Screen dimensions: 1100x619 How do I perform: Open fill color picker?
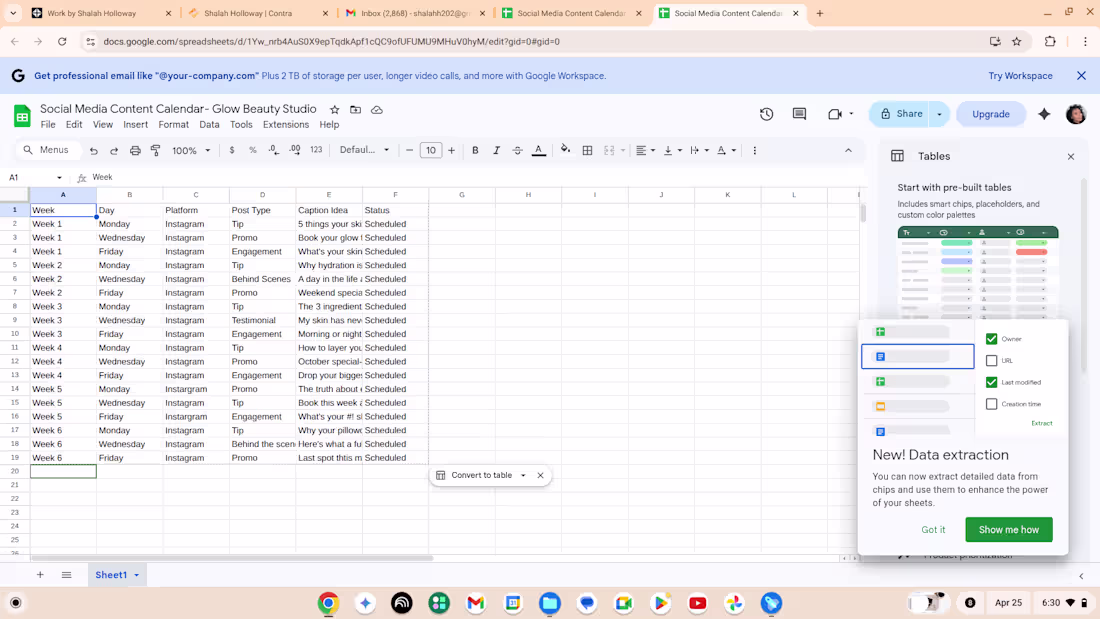pos(565,150)
